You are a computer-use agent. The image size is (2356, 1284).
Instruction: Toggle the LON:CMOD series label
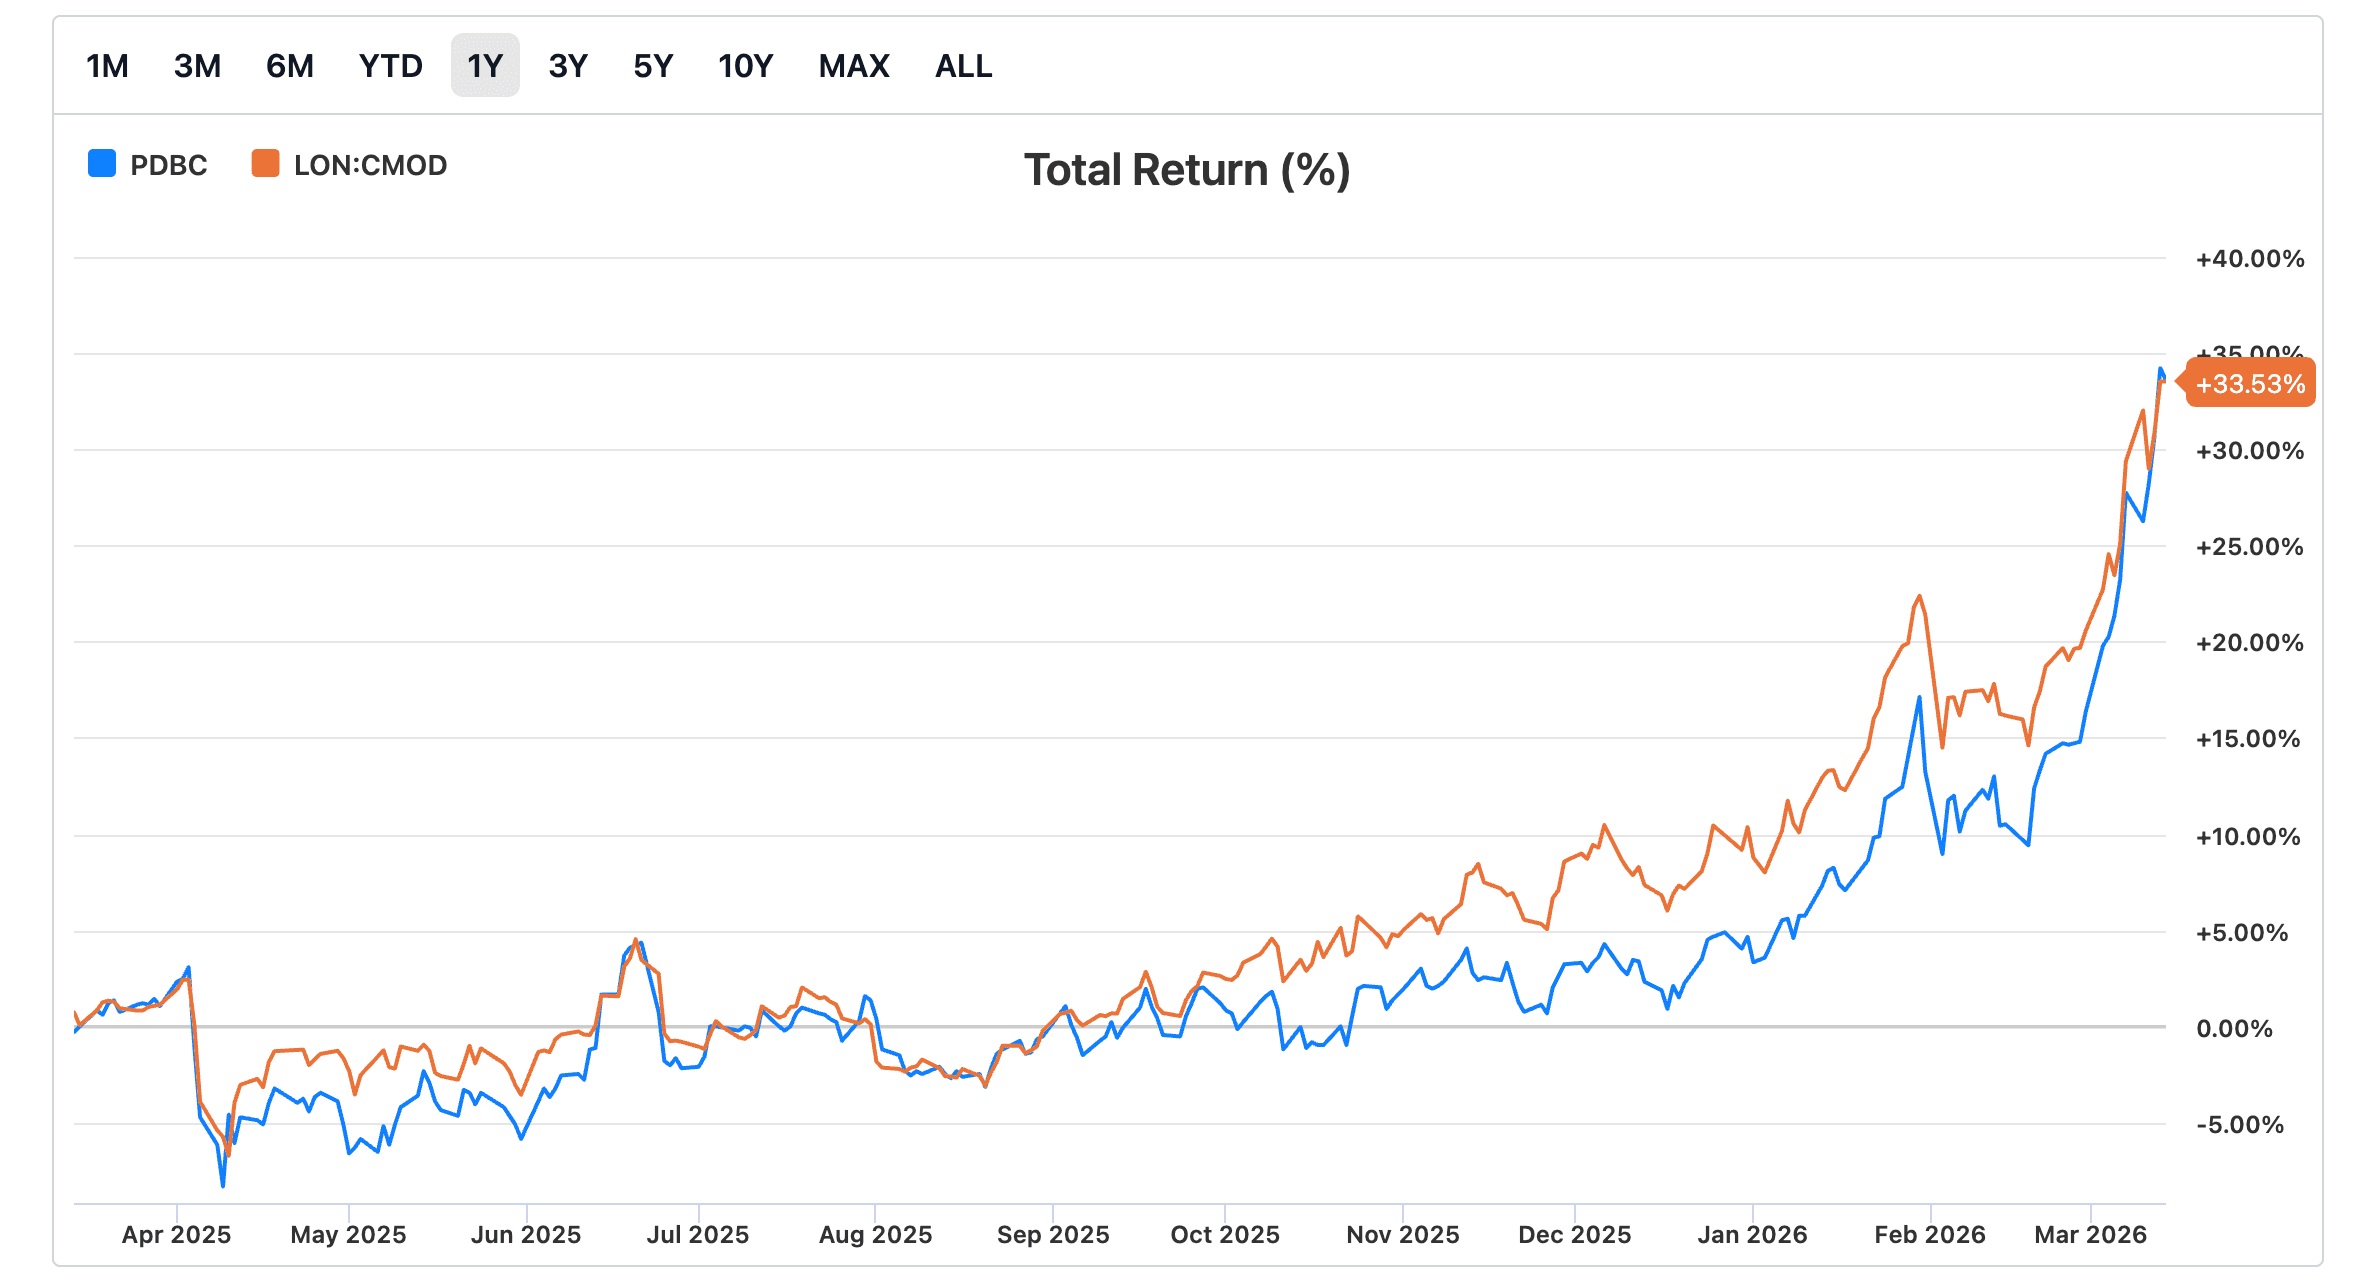pyautogui.click(x=370, y=165)
